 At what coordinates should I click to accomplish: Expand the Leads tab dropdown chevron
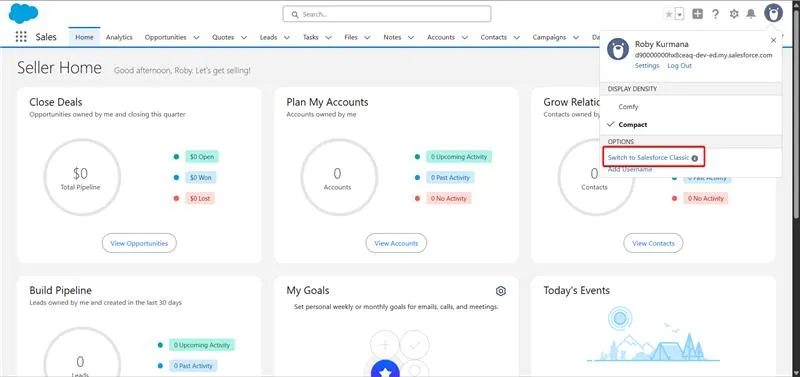coord(287,37)
